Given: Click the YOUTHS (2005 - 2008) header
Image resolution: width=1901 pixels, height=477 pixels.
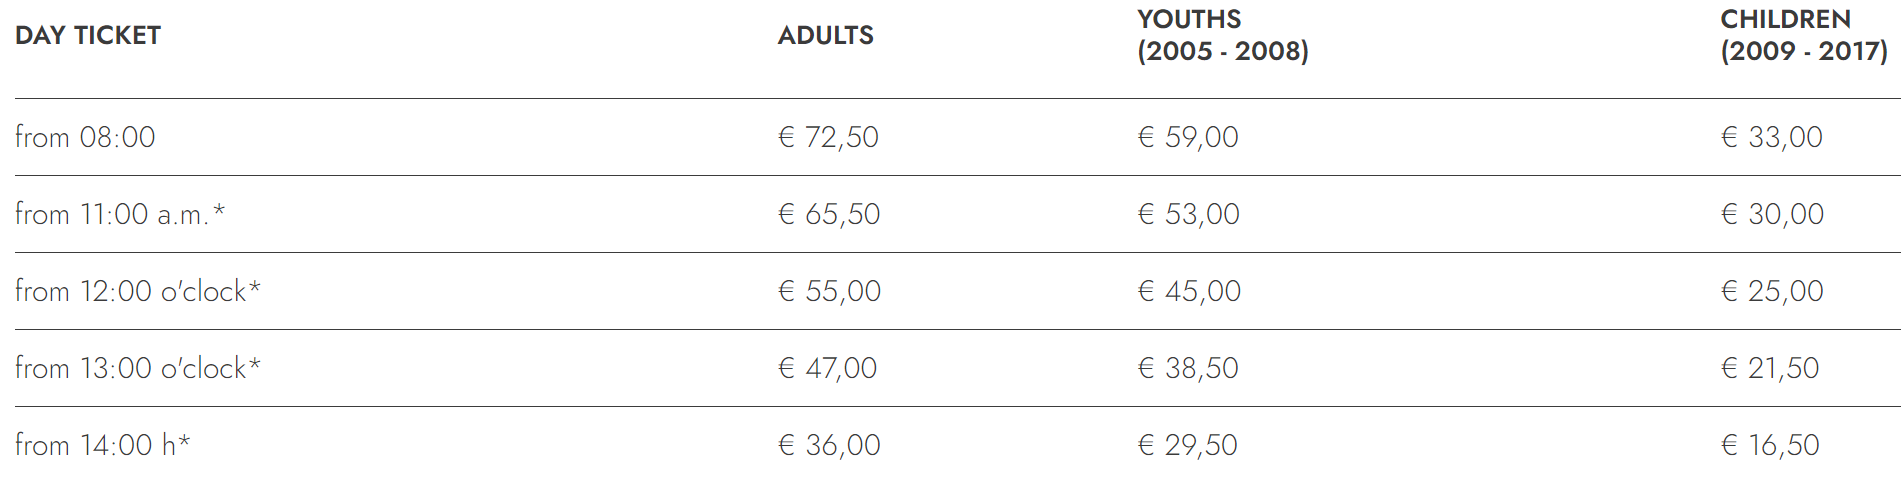Looking at the screenshot, I should (1222, 36).
